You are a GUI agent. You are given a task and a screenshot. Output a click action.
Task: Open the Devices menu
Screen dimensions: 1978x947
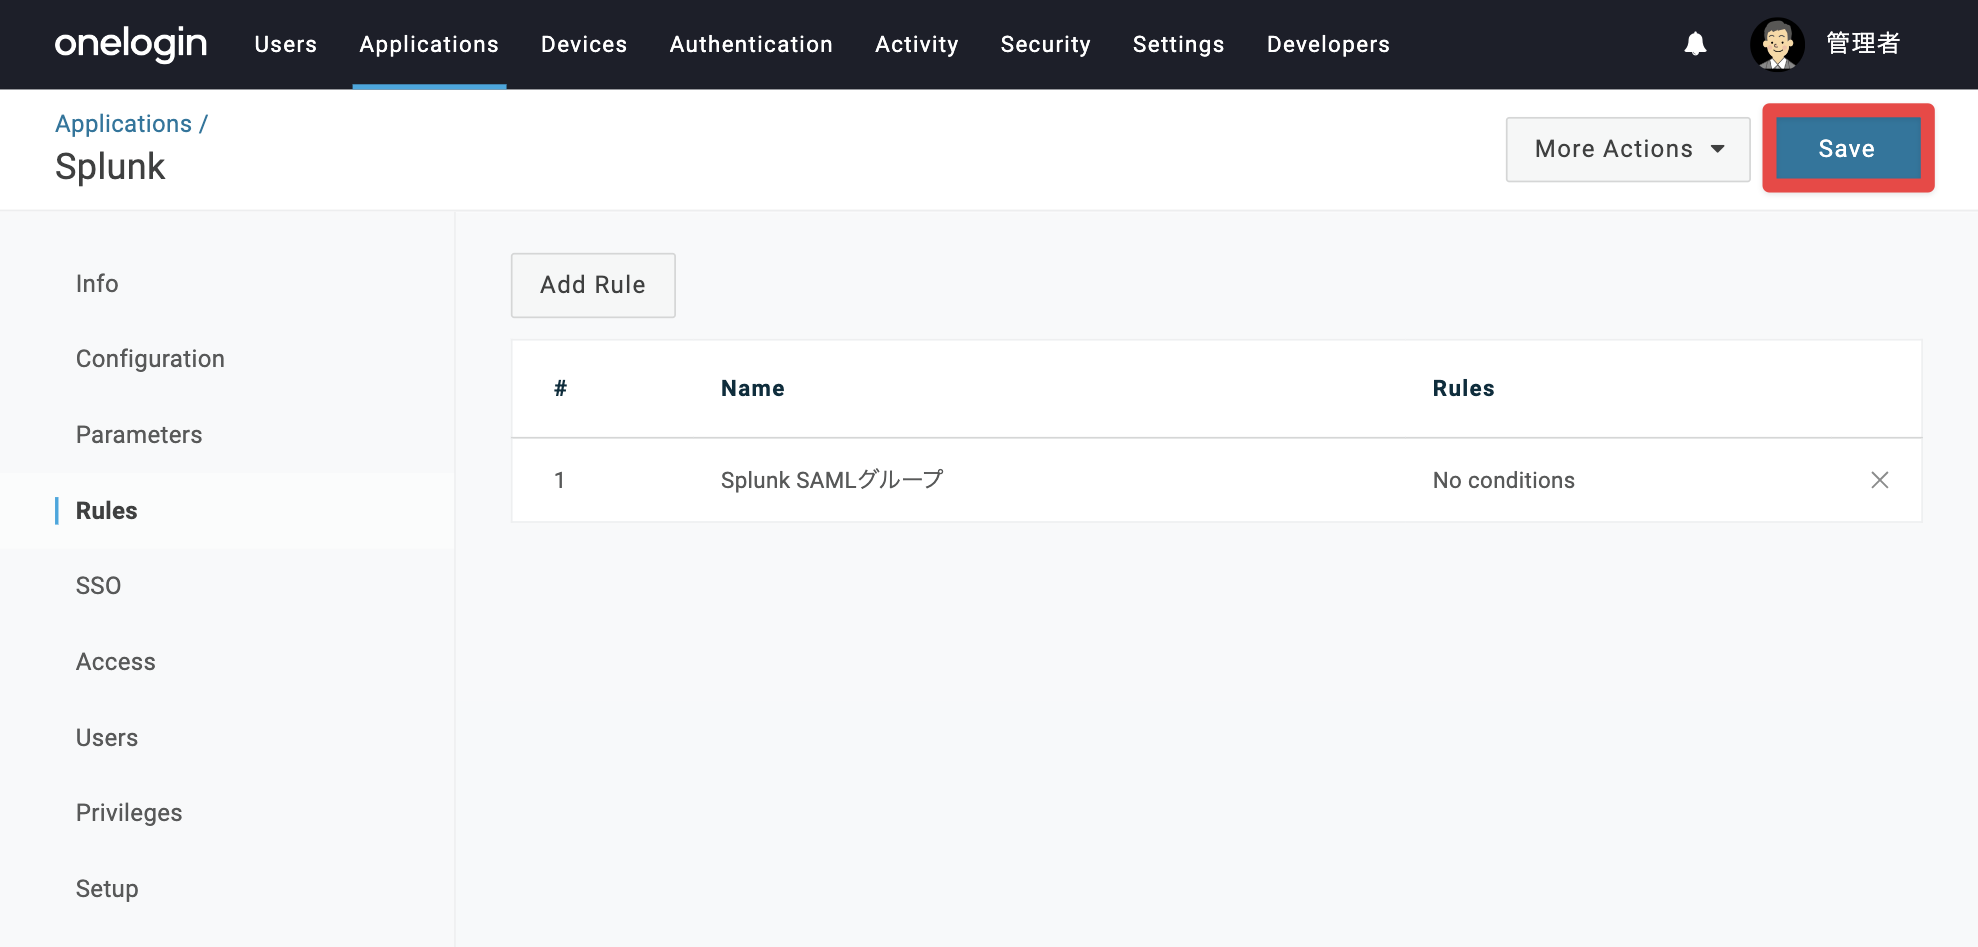coord(584,44)
